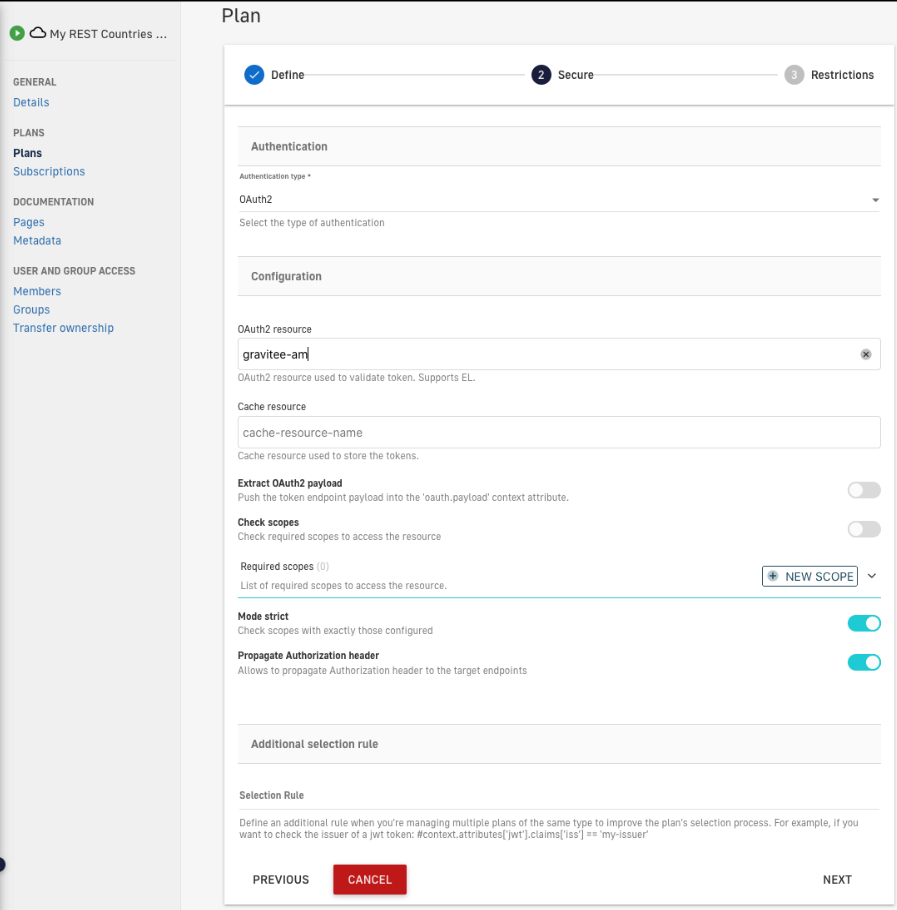Expand the Required scopes chevron
Screen dimensions: 897x910
[x=871, y=576]
